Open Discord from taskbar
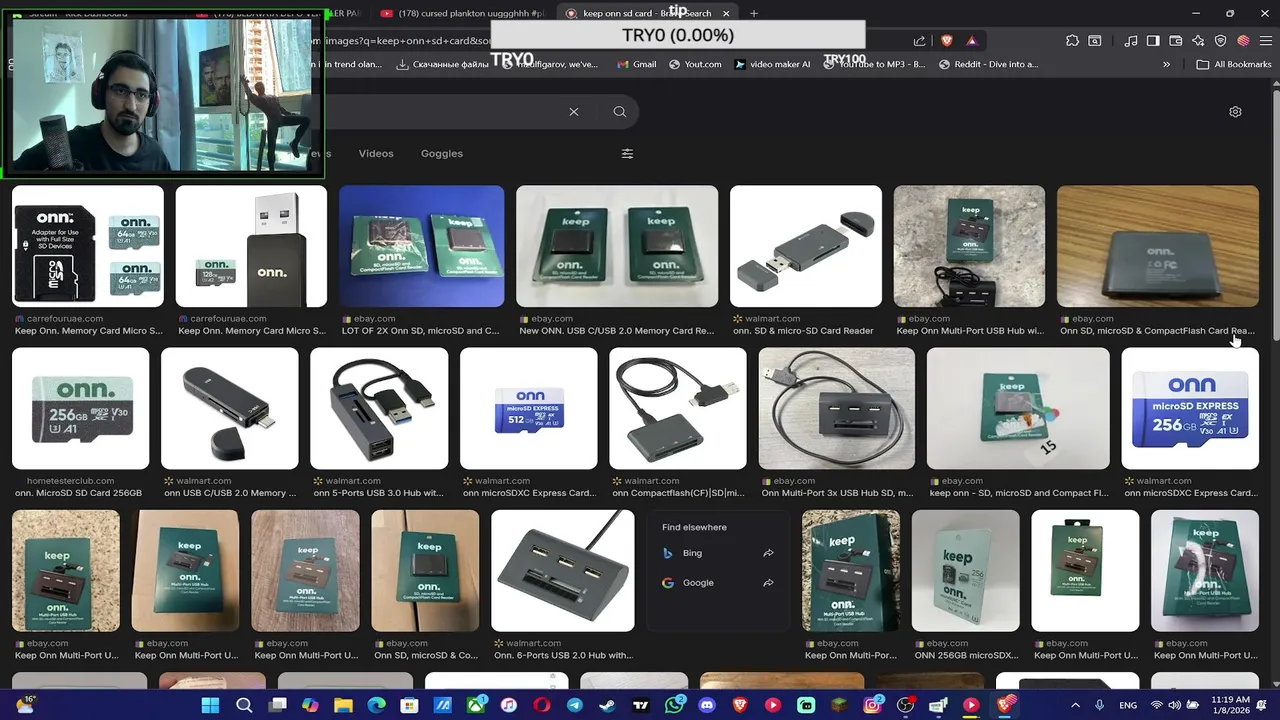 707,705
